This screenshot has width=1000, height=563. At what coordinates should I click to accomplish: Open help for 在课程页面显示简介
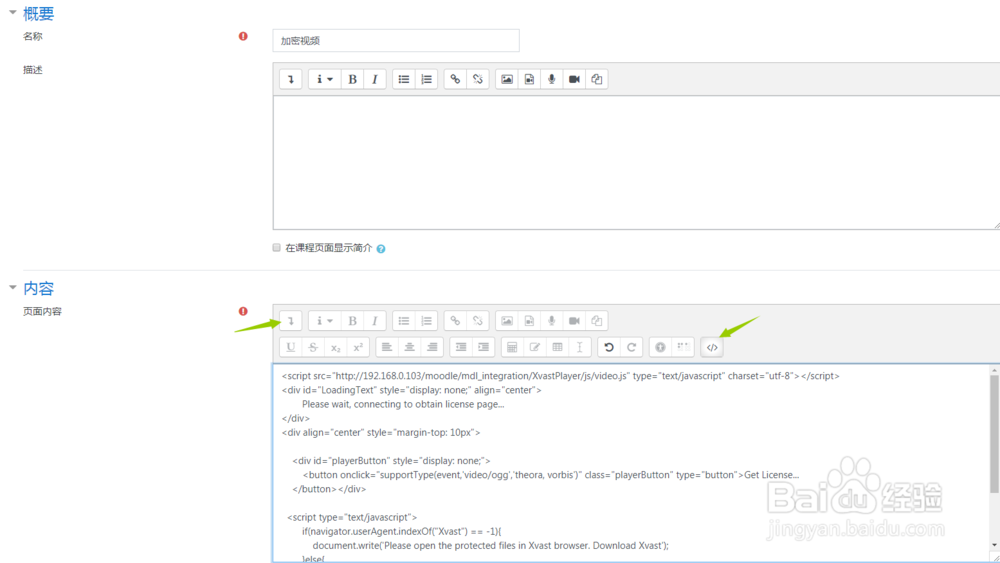(381, 249)
